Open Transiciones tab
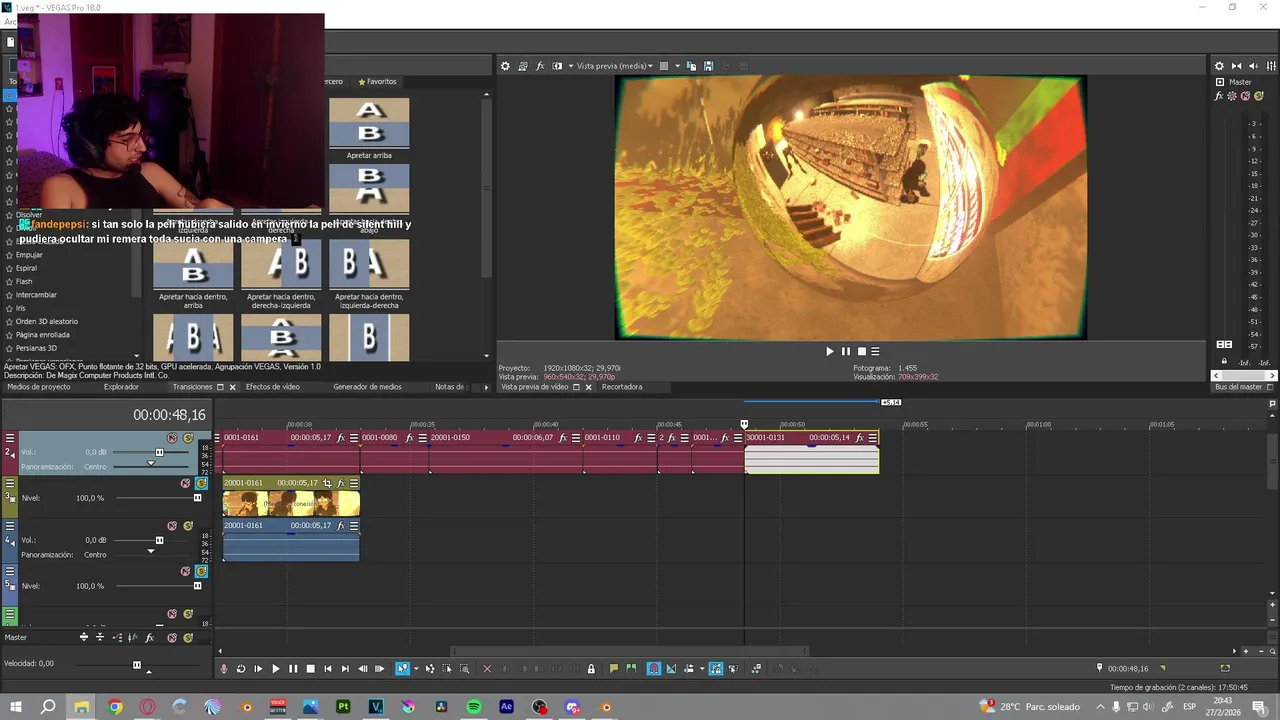 [x=192, y=387]
